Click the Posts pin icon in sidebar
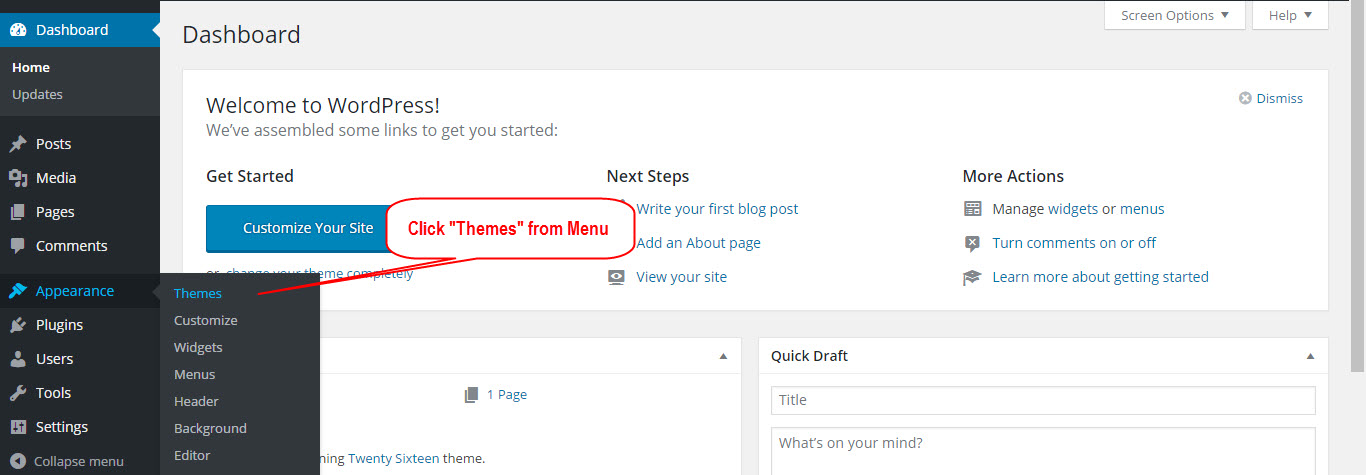 18,144
